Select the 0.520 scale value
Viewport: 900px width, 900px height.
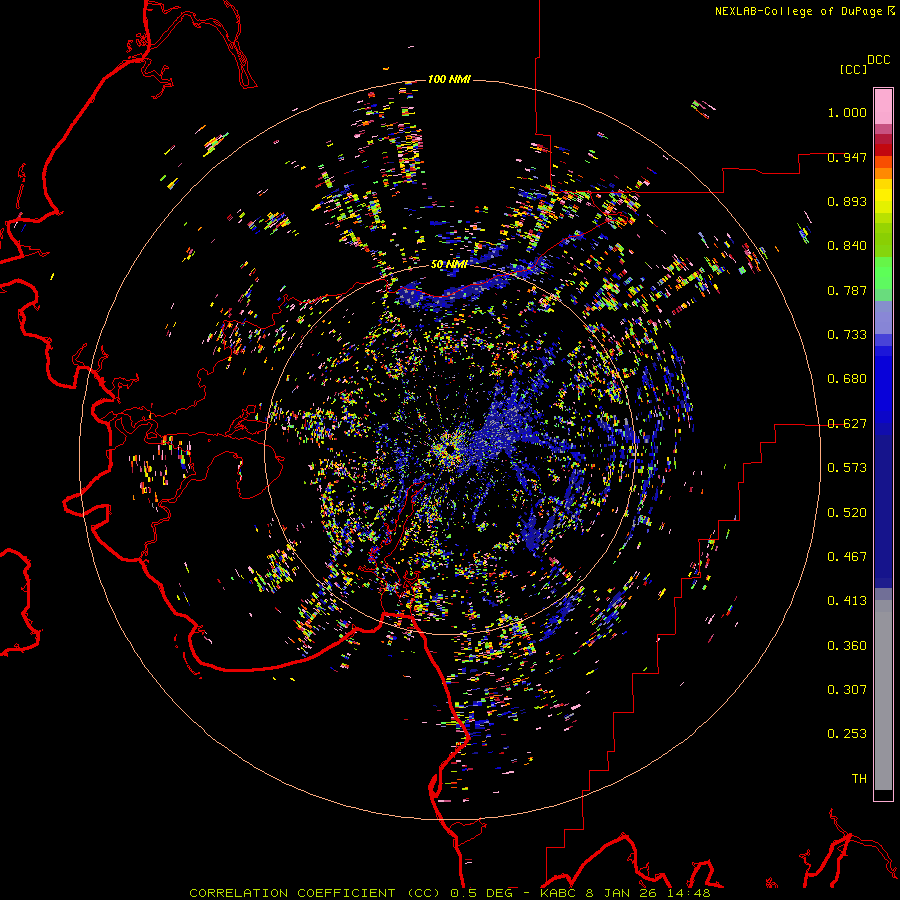(x=847, y=513)
